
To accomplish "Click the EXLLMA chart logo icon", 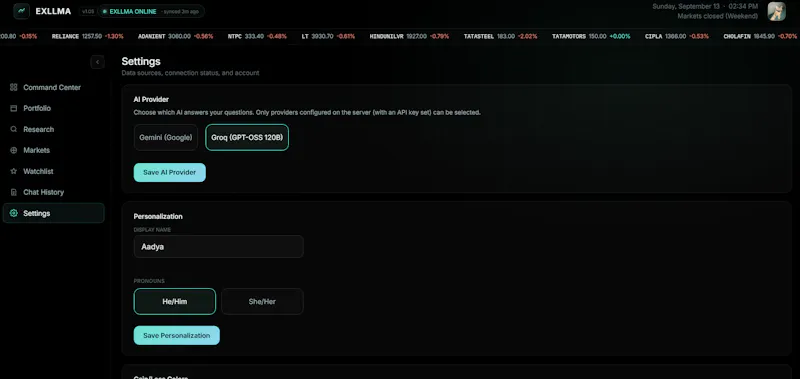I will tap(21, 11).
